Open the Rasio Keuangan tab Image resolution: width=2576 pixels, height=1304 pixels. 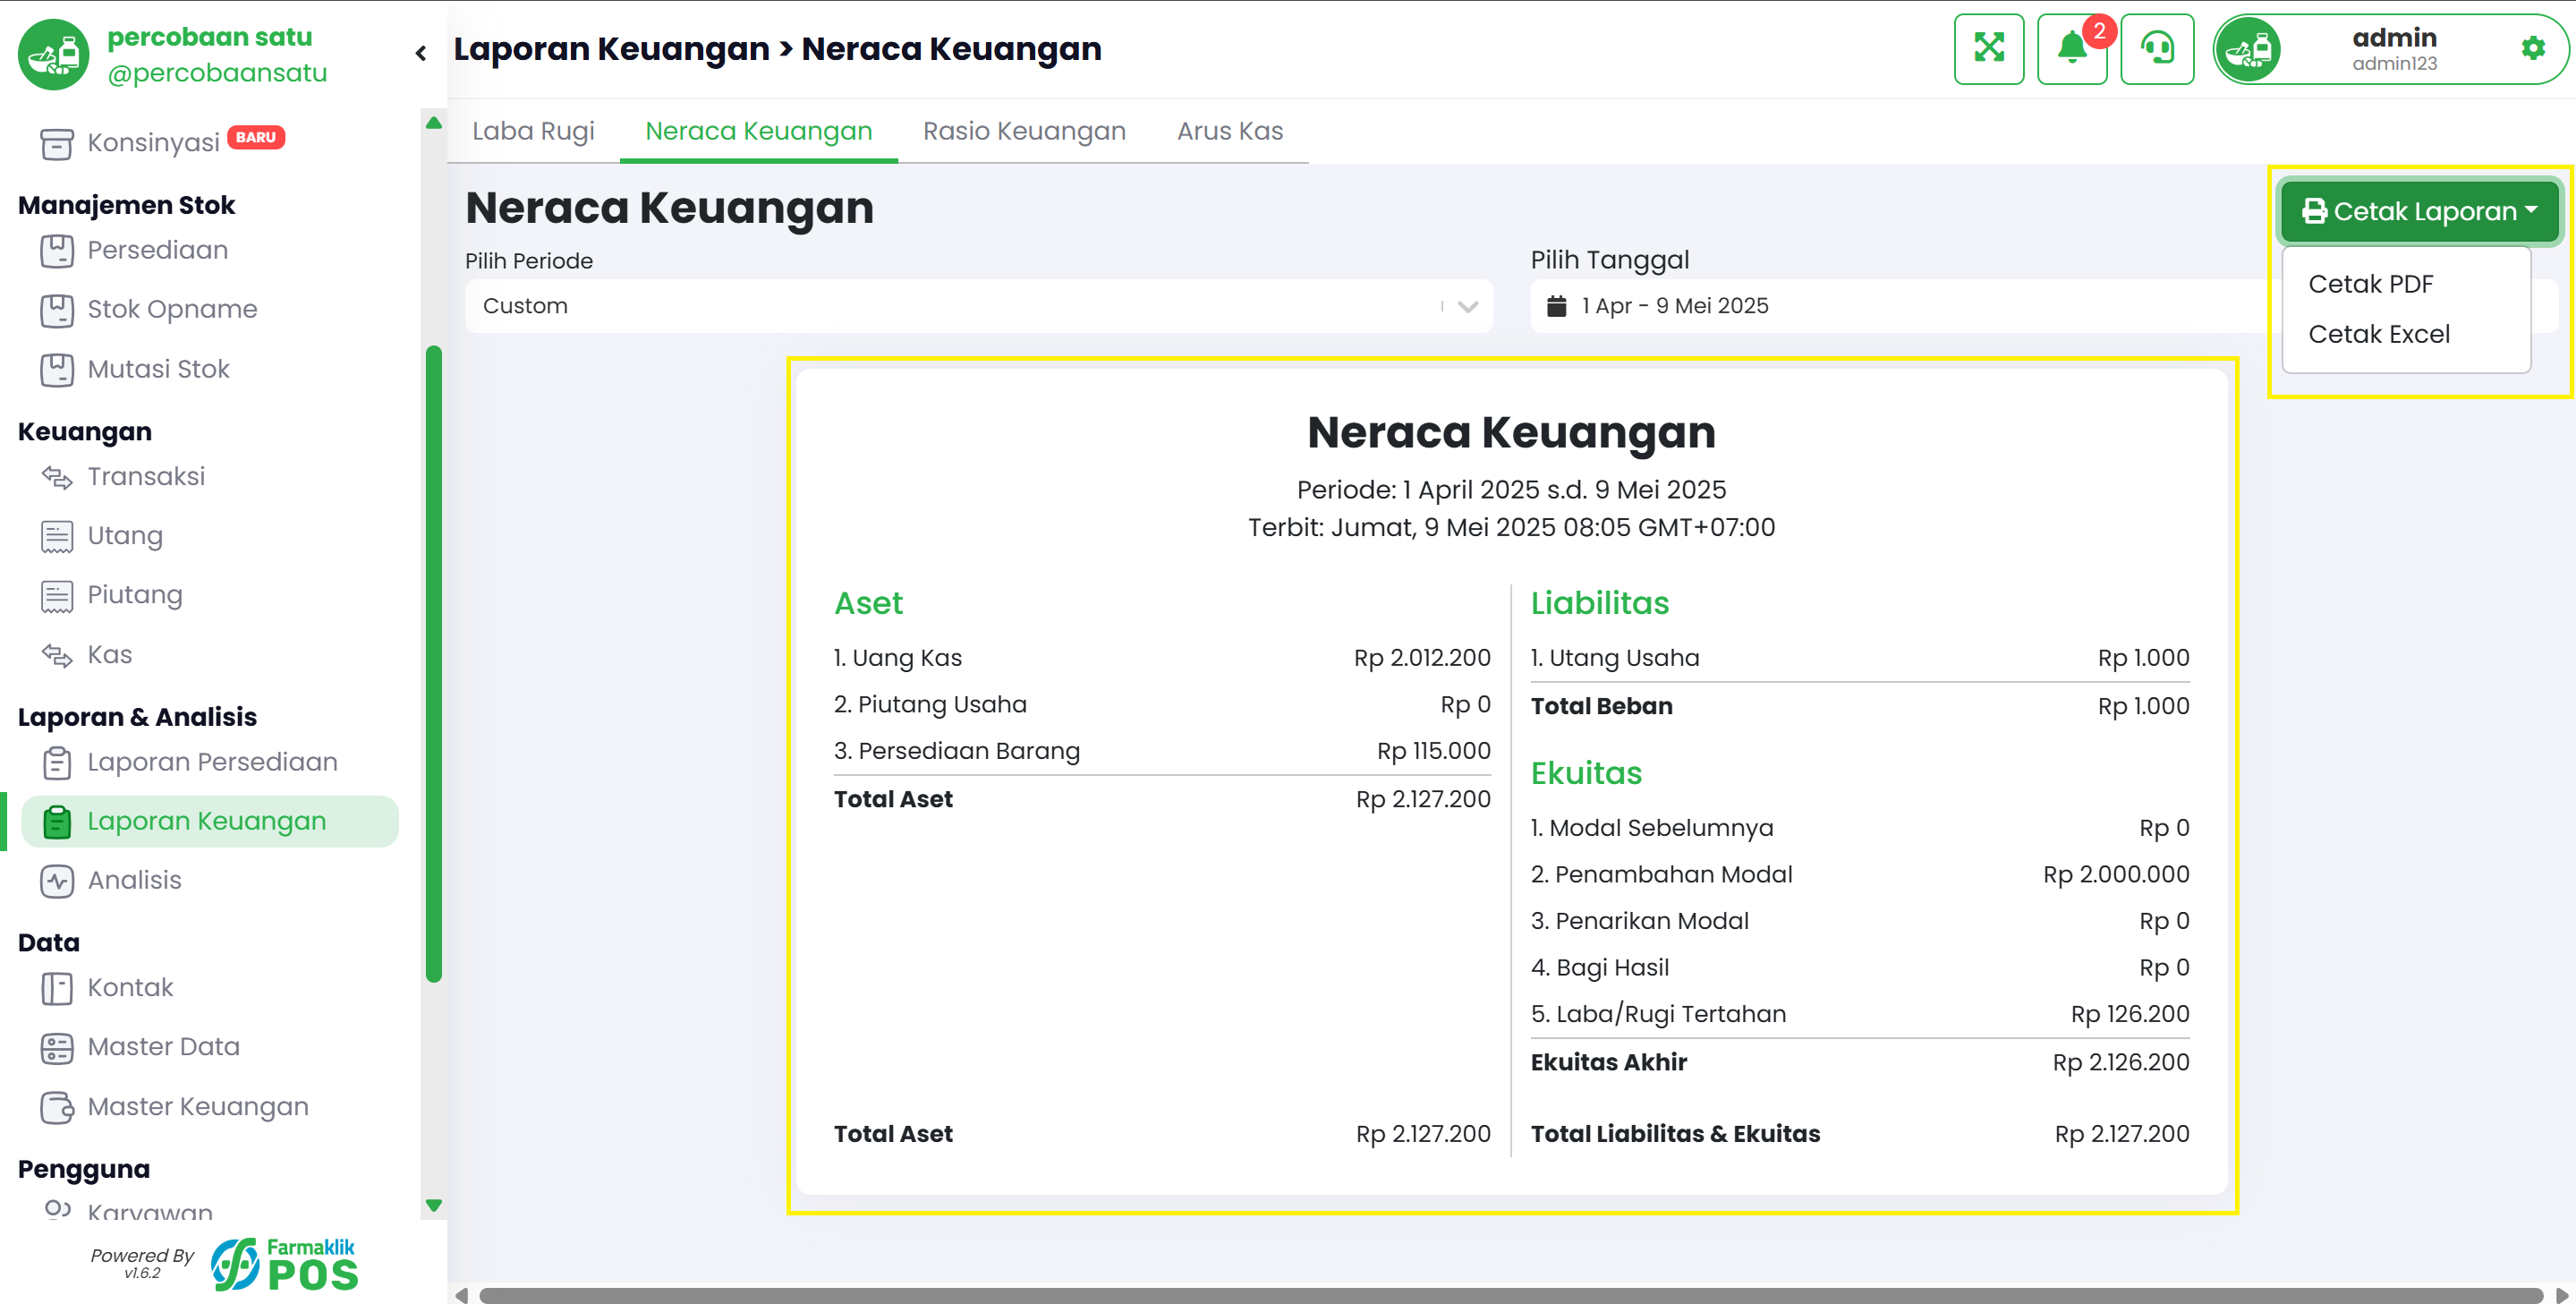[x=1024, y=131]
